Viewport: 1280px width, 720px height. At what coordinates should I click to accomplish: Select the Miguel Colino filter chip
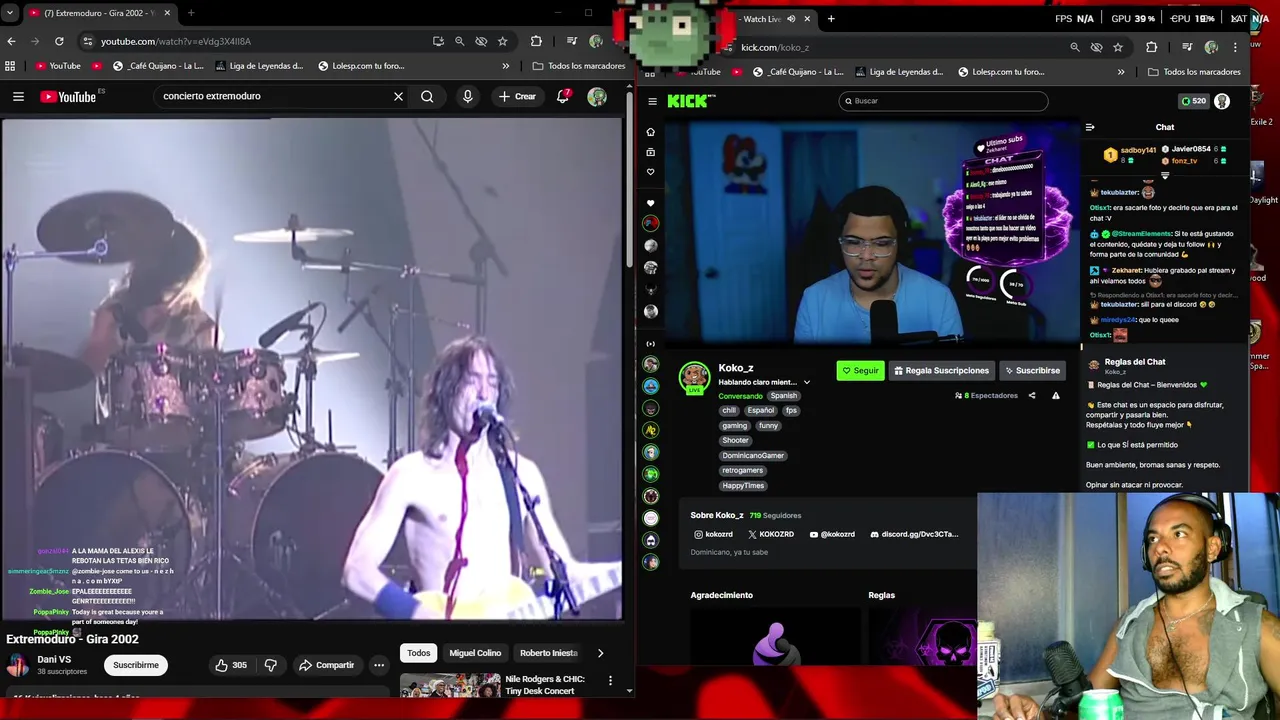(x=475, y=653)
